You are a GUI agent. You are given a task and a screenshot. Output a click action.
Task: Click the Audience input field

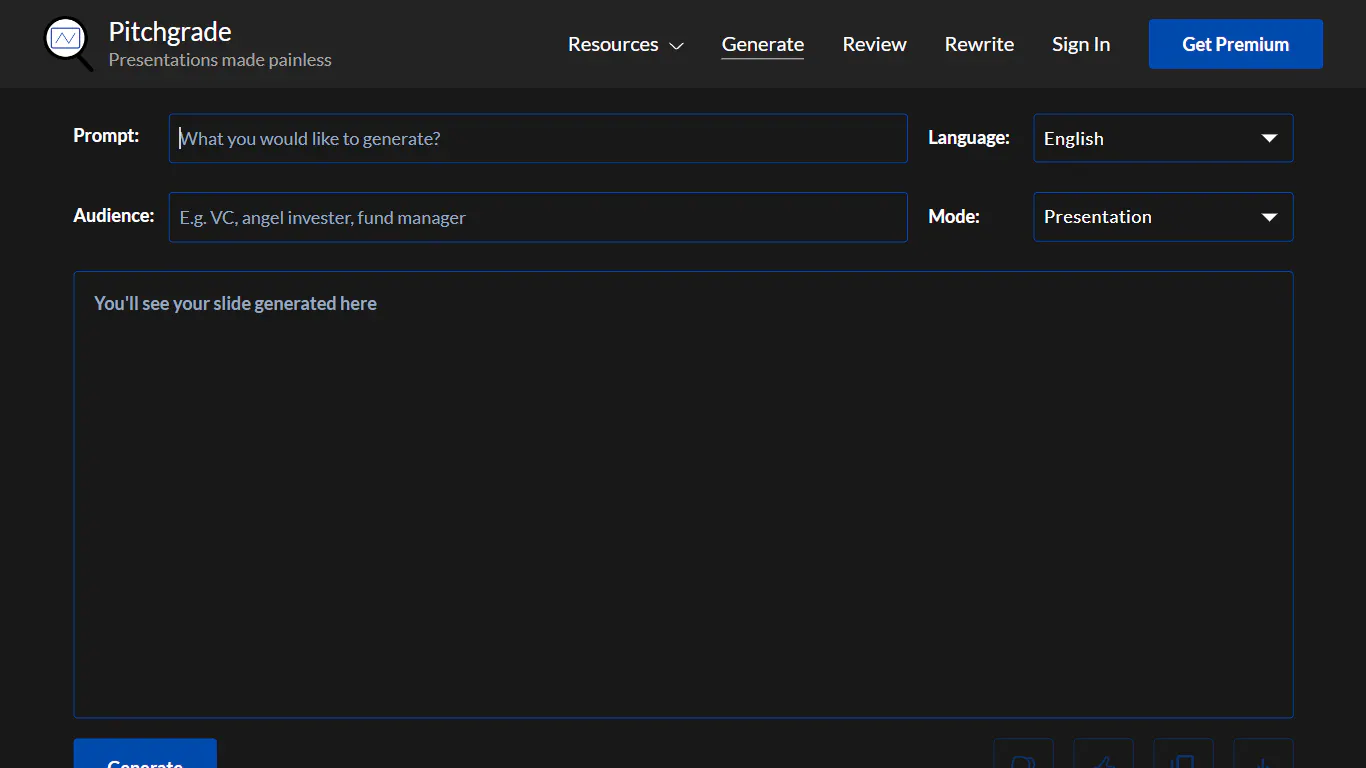[538, 217]
